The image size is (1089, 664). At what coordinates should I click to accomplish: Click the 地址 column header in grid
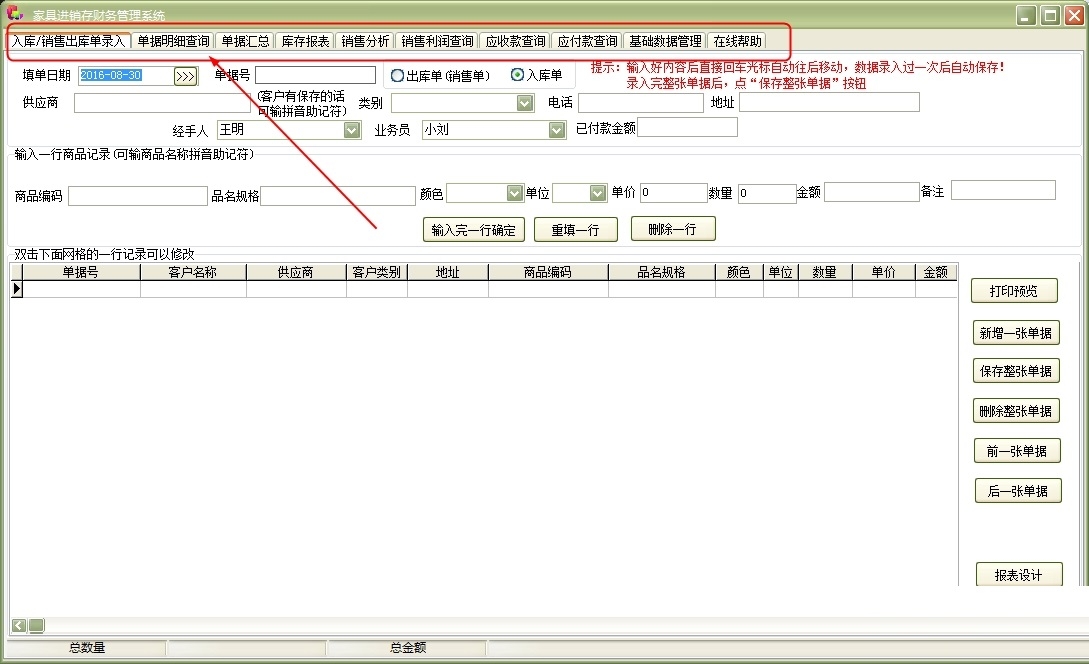447,272
